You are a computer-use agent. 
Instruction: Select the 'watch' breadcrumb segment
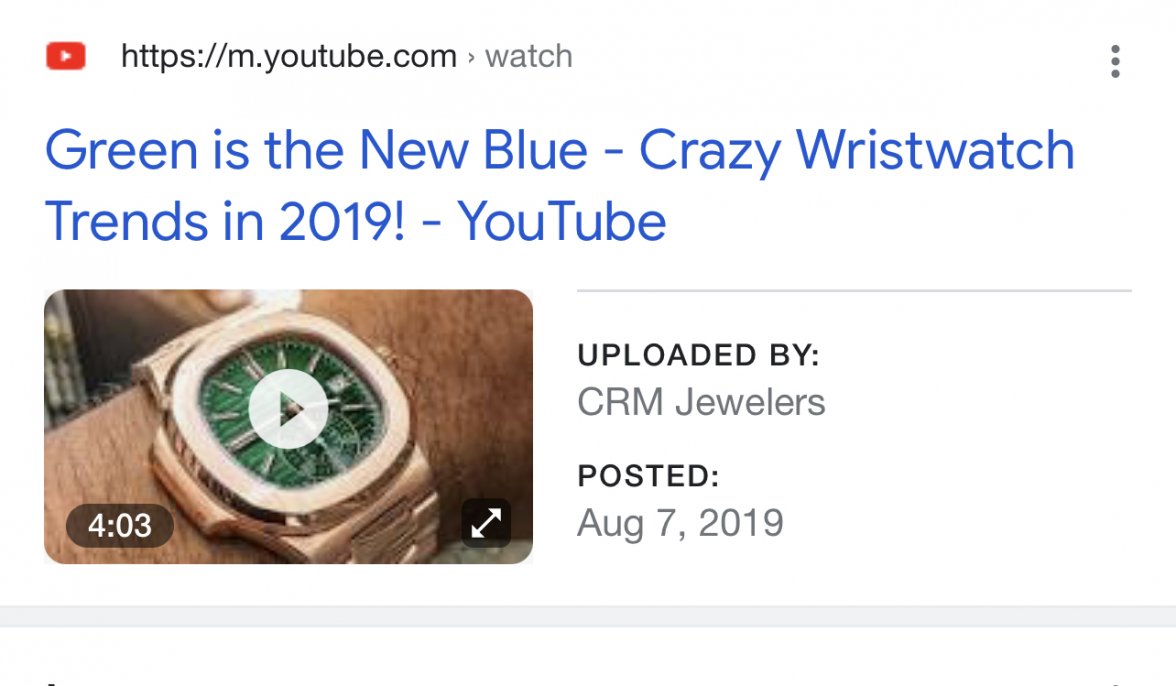(x=529, y=56)
